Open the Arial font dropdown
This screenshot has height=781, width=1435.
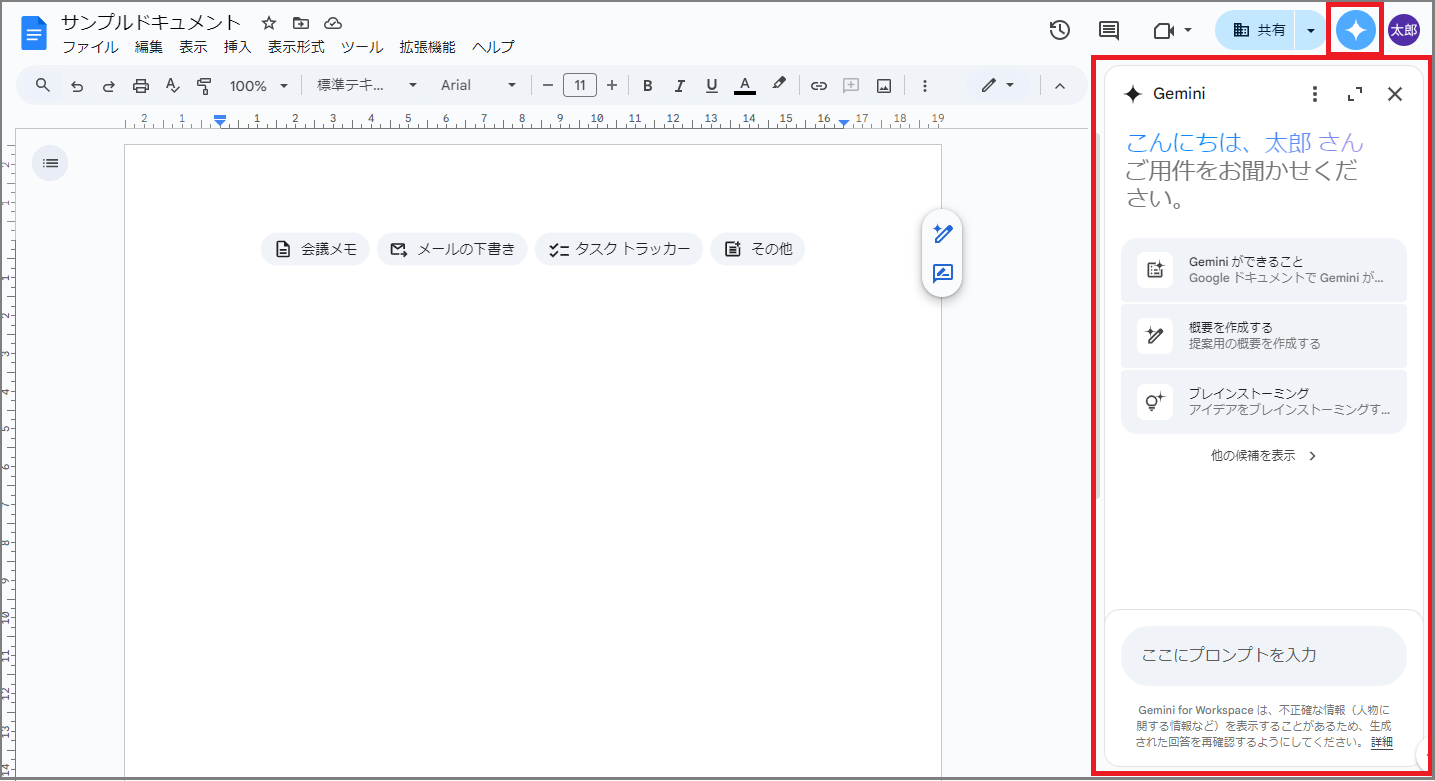point(479,86)
